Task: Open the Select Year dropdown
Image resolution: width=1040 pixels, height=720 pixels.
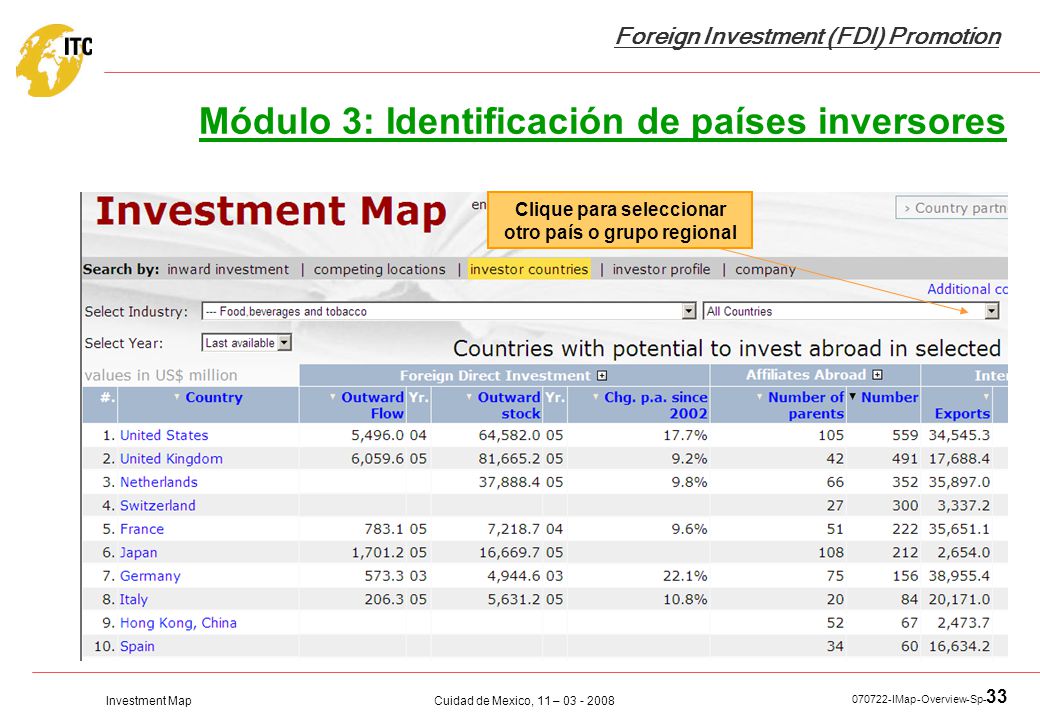Action: [x=246, y=343]
